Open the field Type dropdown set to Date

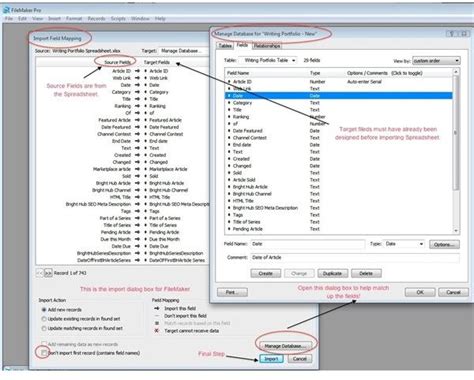404,244
